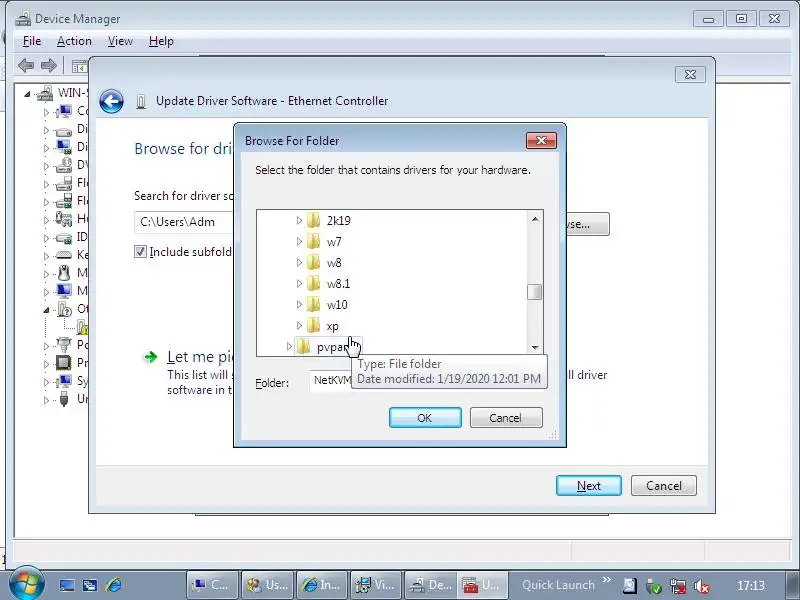Image resolution: width=800 pixels, height=600 pixels.
Task: Expand the Quick Launch overflow chevron
Action: 607,580
